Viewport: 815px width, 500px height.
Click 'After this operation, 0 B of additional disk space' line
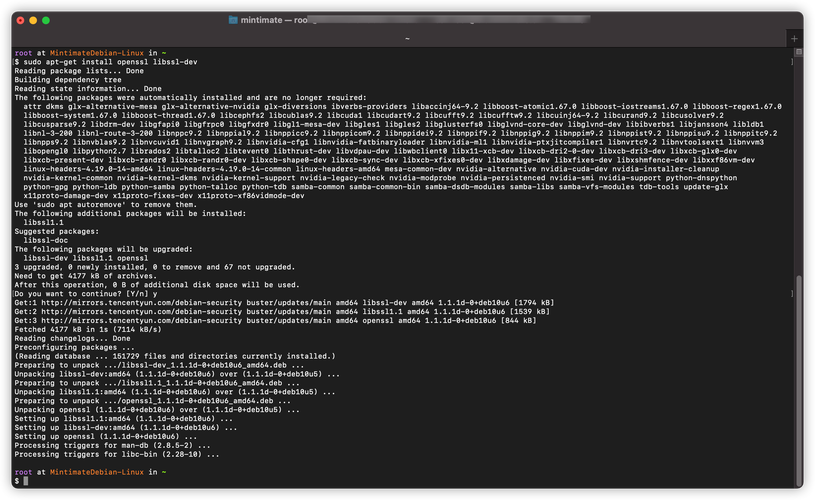pos(157,285)
